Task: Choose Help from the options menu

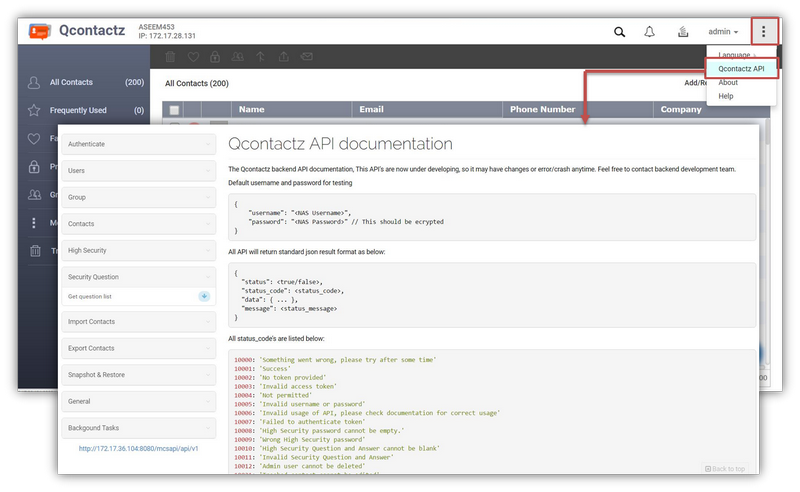Action: pyautogui.click(x=726, y=96)
